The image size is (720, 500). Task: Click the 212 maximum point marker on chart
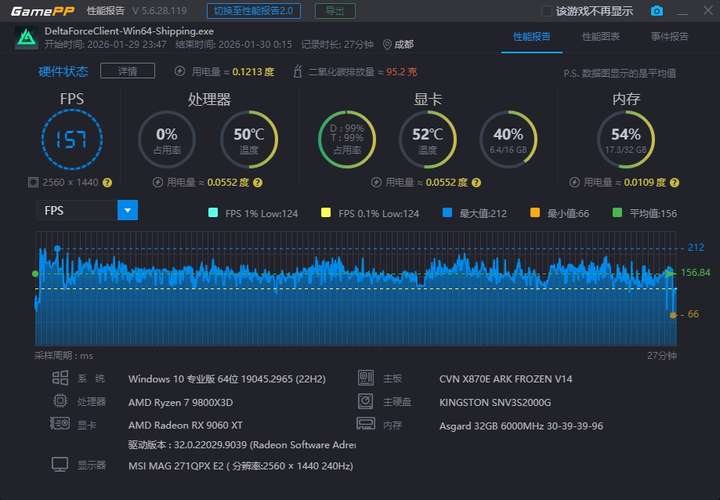tap(57, 248)
